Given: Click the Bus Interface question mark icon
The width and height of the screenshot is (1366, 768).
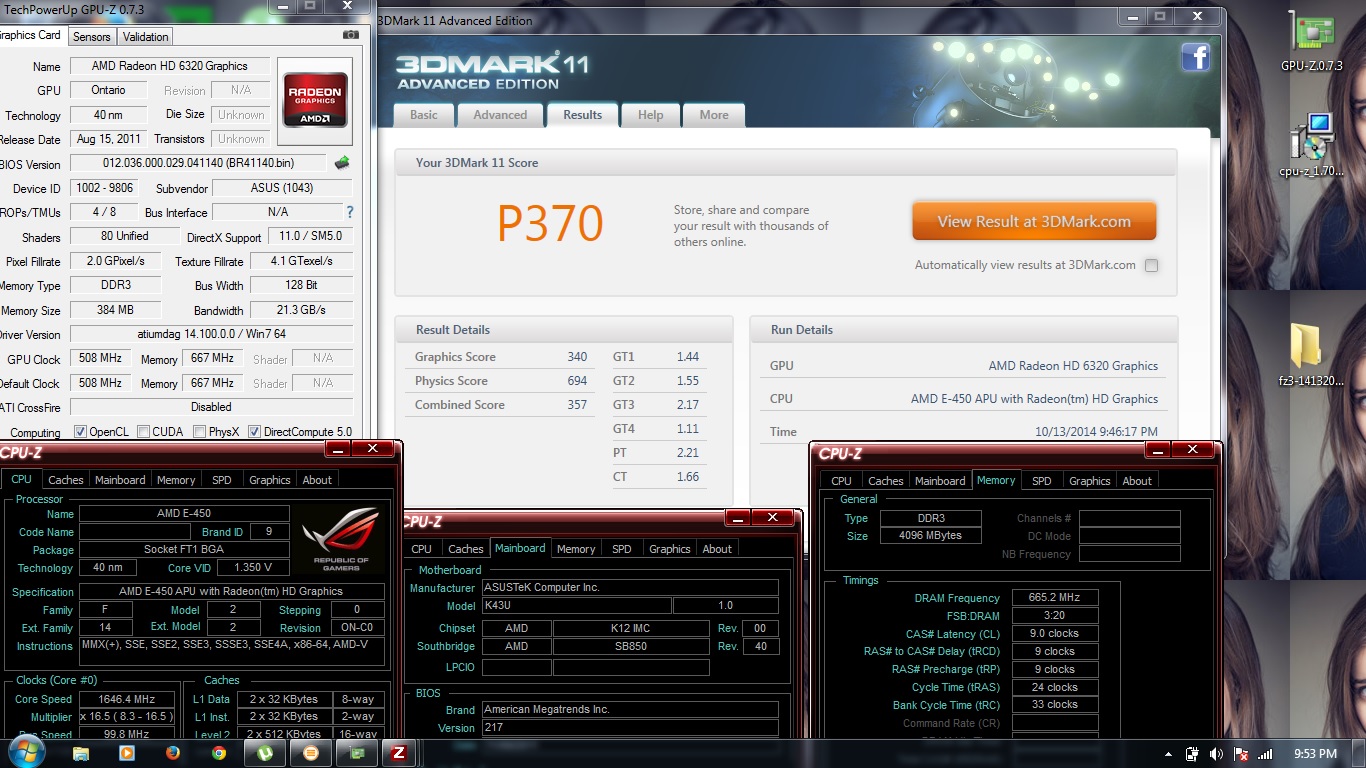Looking at the screenshot, I should tap(349, 212).
